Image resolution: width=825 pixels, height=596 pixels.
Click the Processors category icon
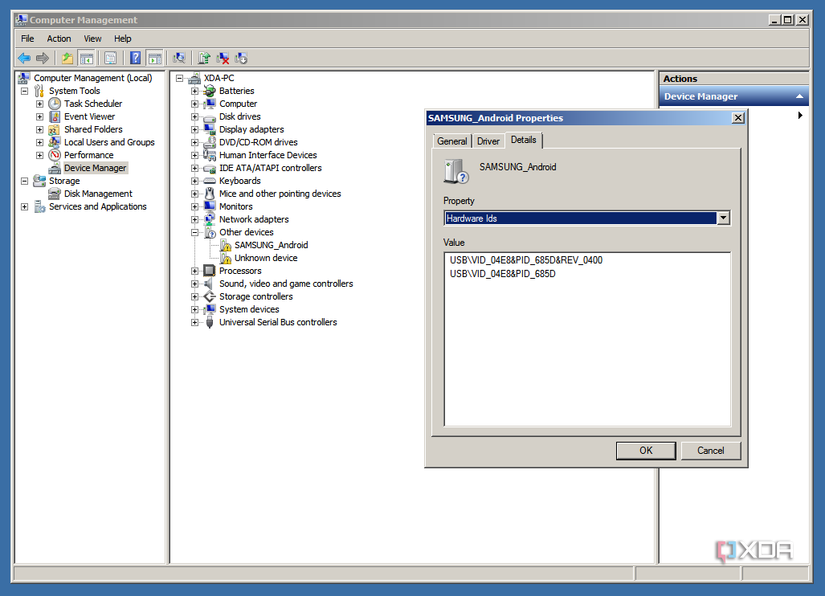point(209,271)
